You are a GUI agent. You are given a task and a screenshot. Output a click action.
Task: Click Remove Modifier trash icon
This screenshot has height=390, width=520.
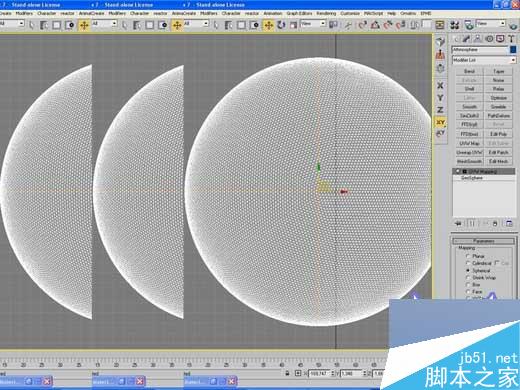(495, 223)
